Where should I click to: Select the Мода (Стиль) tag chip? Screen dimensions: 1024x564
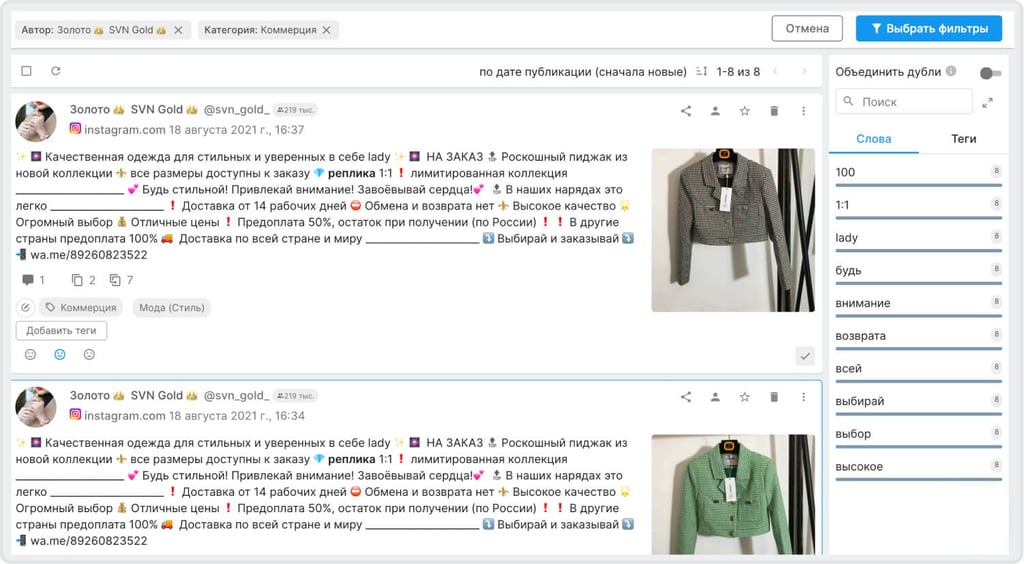point(172,307)
